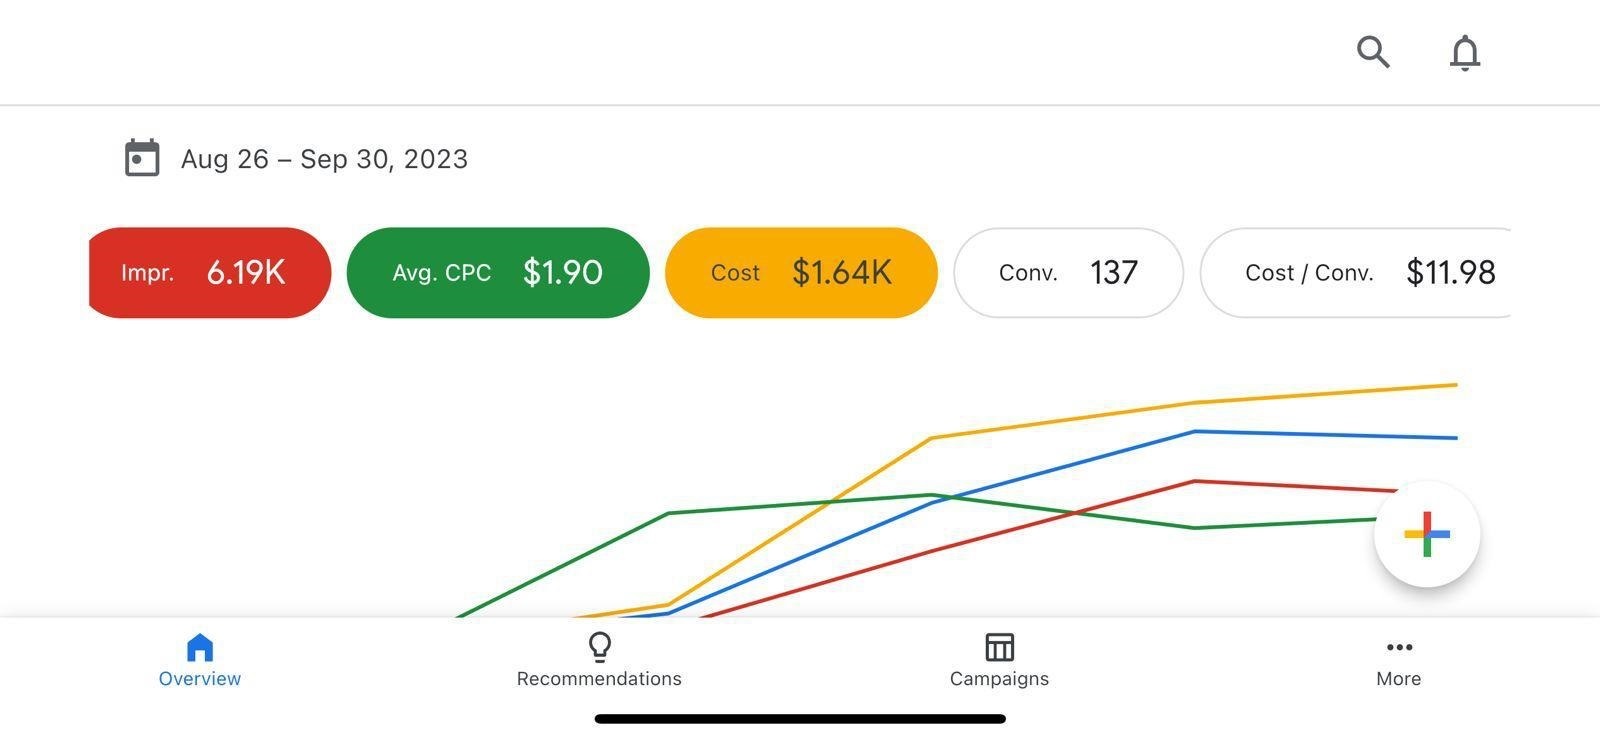Open notifications via the bell icon
Screen dimensions: 1600x739
click(1464, 53)
